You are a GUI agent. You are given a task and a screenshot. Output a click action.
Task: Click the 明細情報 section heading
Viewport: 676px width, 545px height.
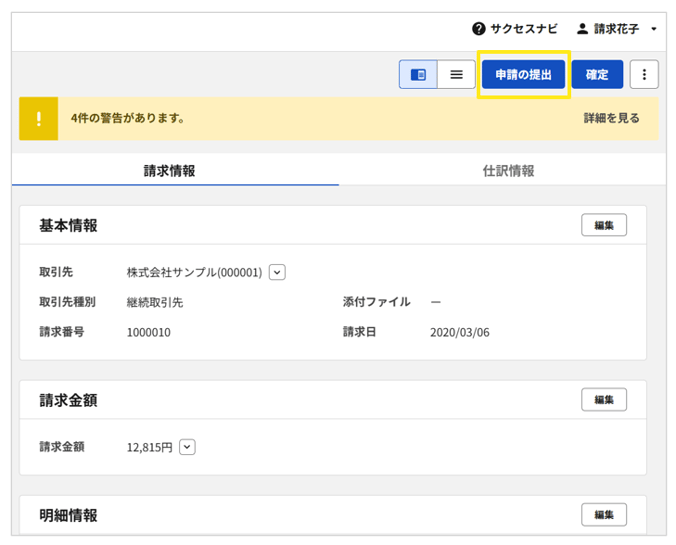68,515
